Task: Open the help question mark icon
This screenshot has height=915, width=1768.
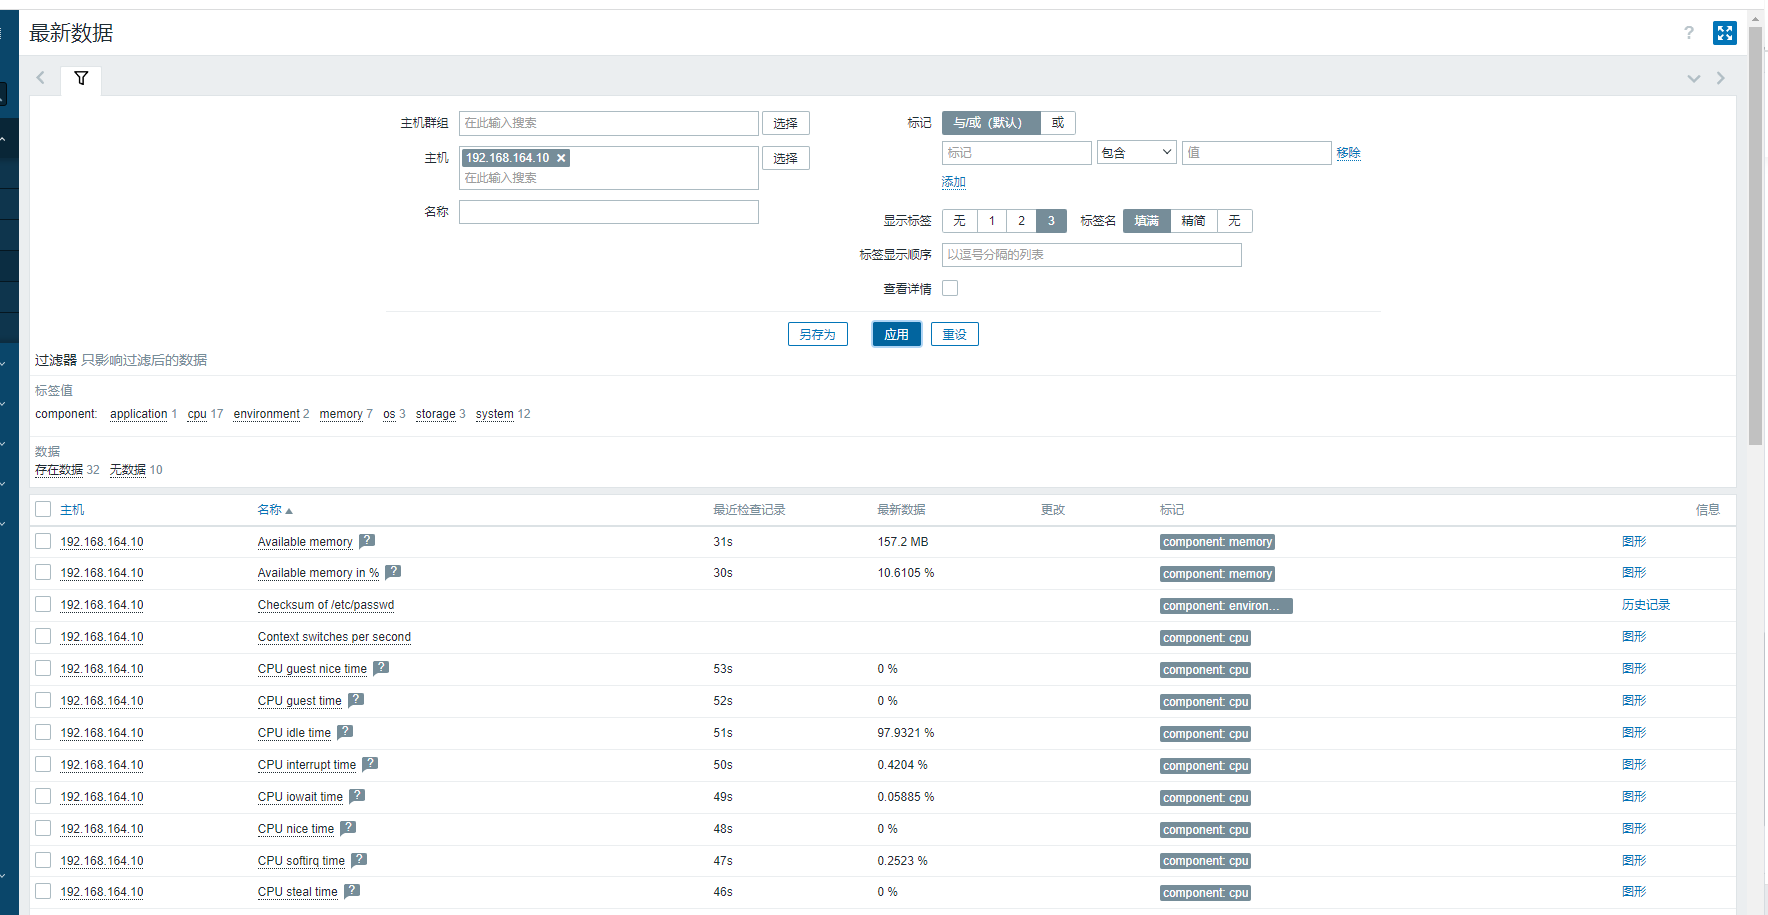Action: tap(1689, 33)
